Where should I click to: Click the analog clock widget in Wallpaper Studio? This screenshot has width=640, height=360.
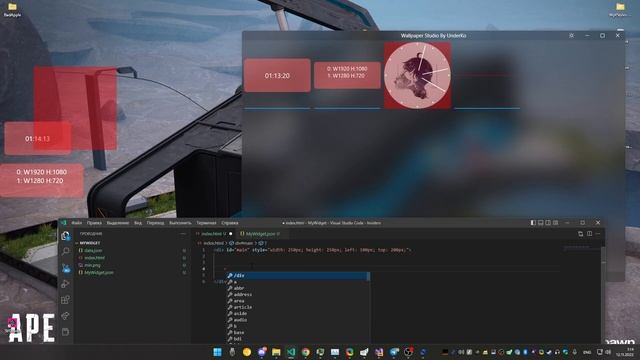click(418, 75)
